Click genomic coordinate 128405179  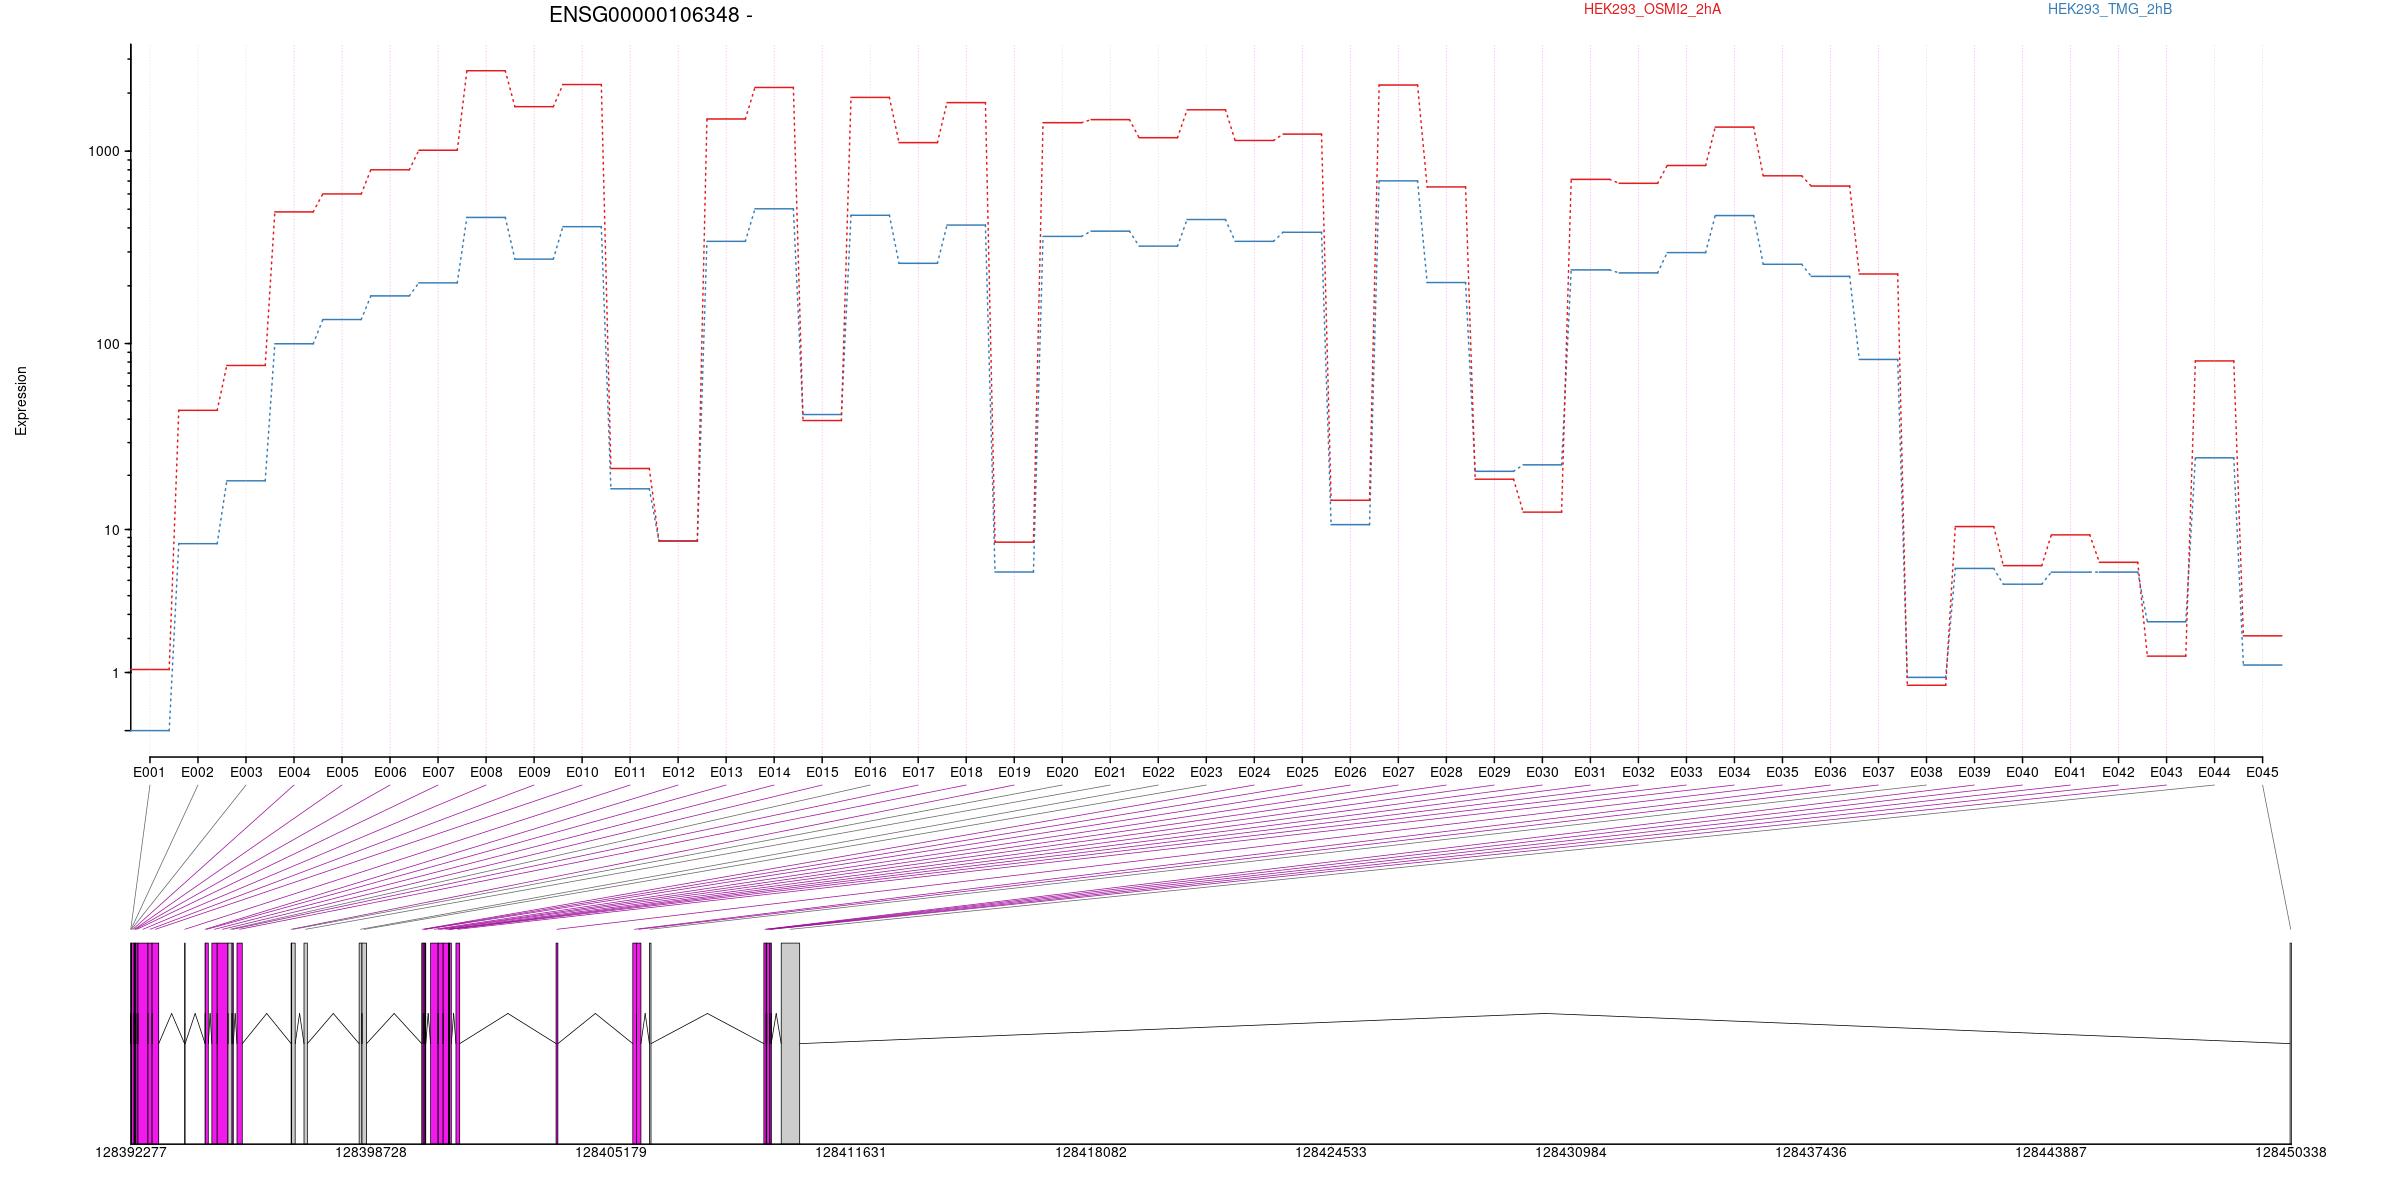611,1152
